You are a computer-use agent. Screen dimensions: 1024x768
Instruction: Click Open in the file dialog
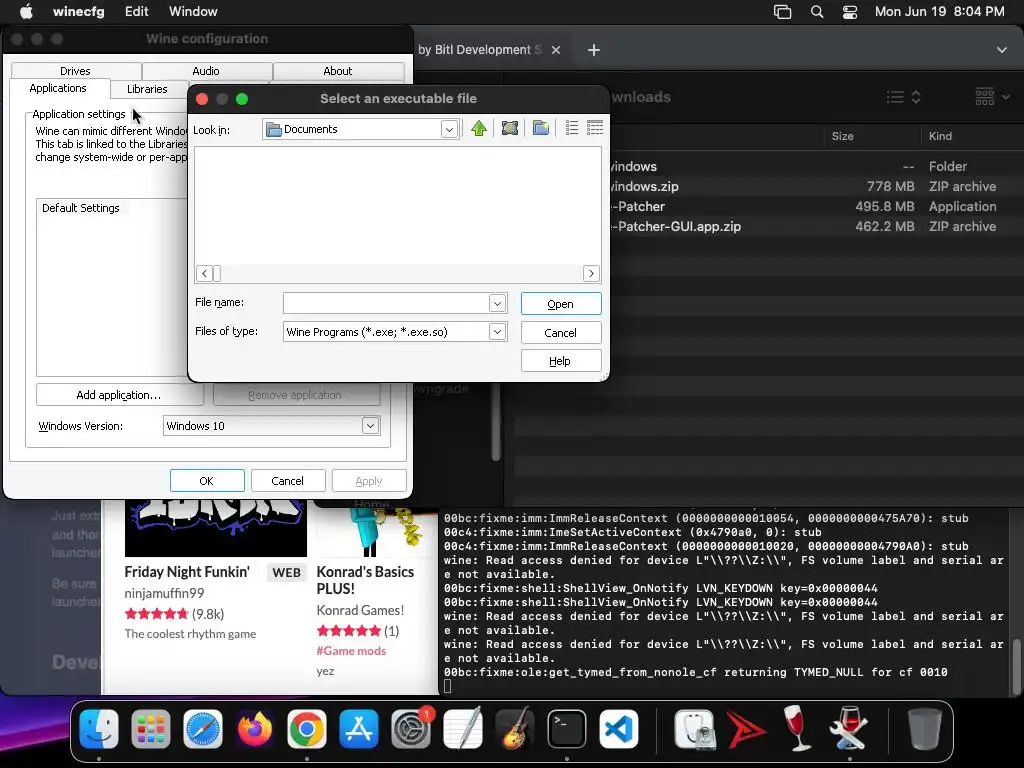point(560,304)
